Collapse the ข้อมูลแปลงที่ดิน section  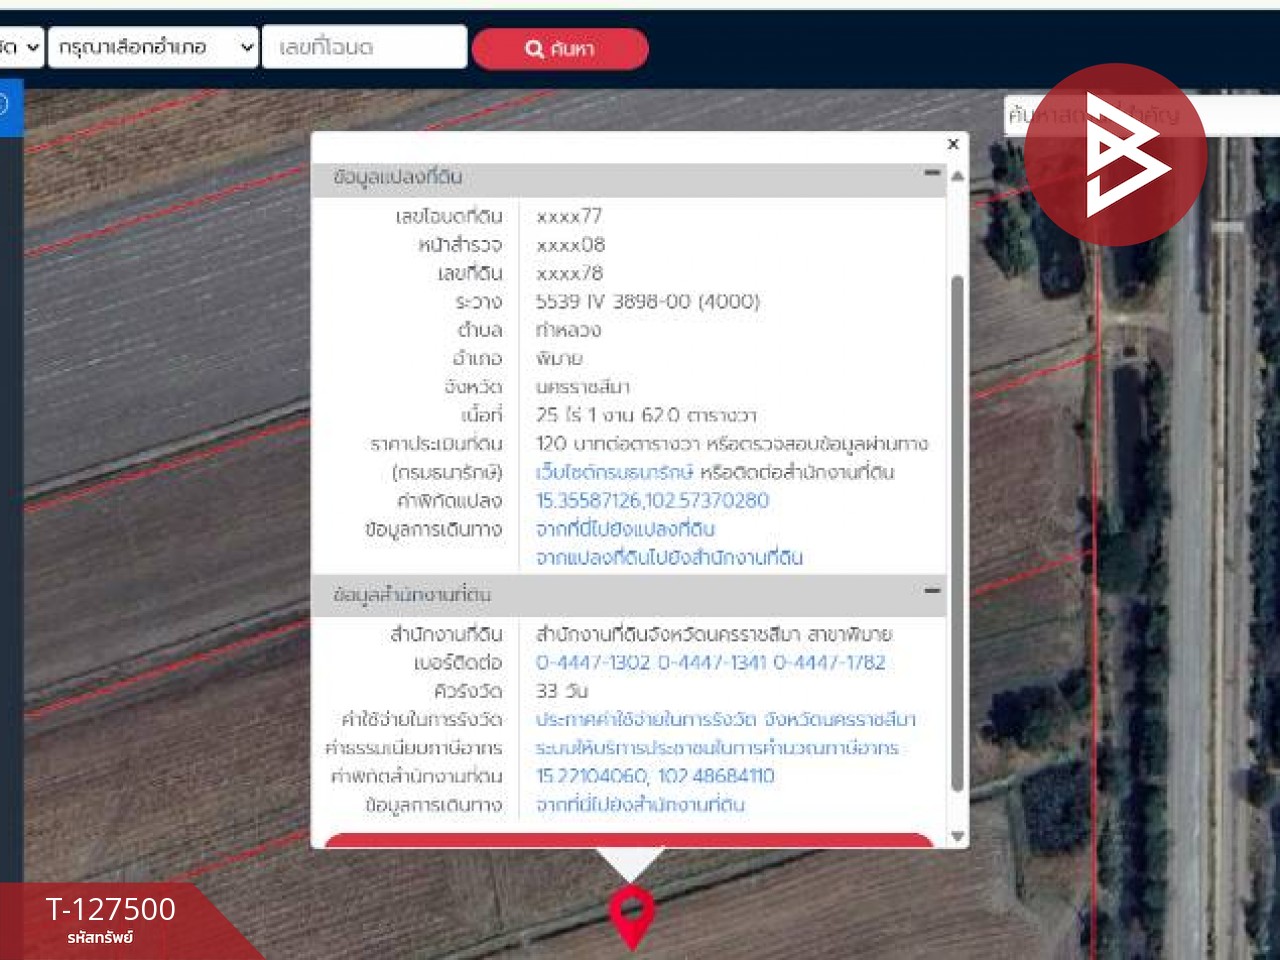(932, 174)
